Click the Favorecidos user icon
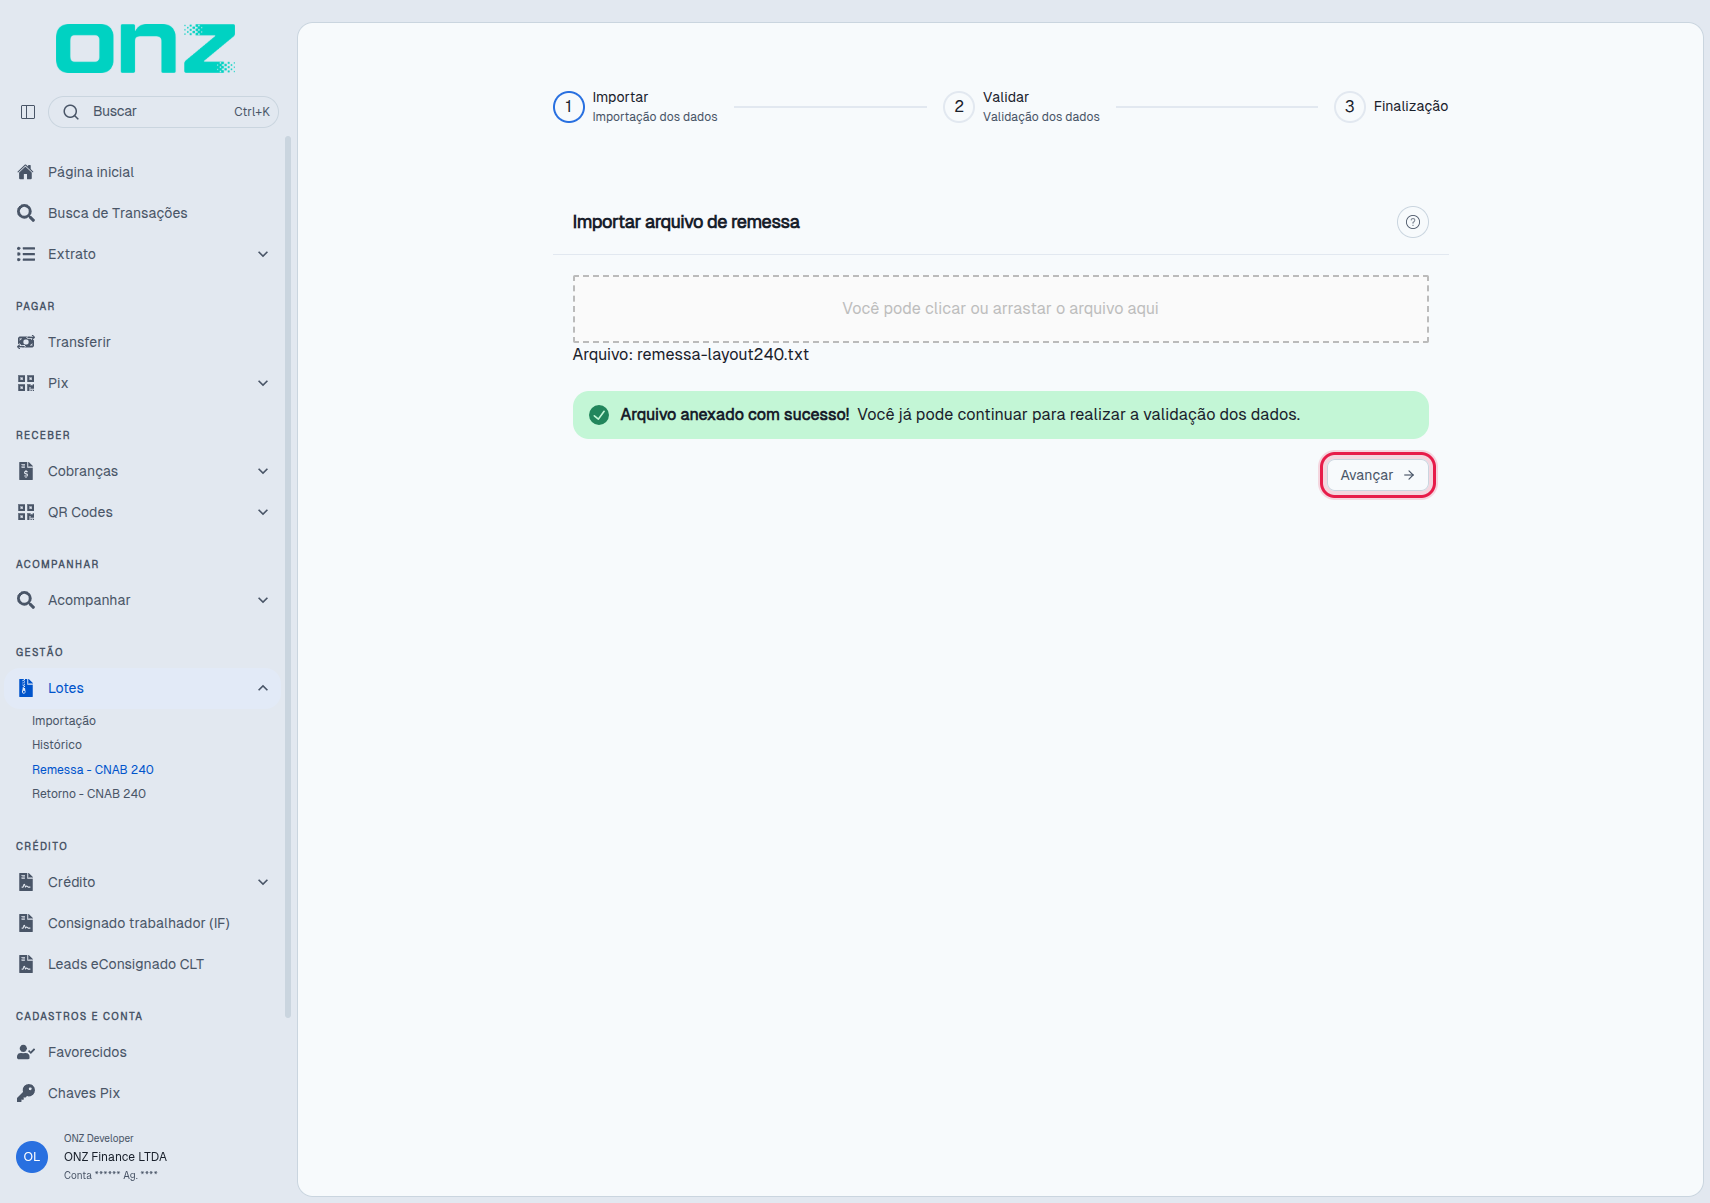The image size is (1710, 1203). pyautogui.click(x=26, y=1052)
